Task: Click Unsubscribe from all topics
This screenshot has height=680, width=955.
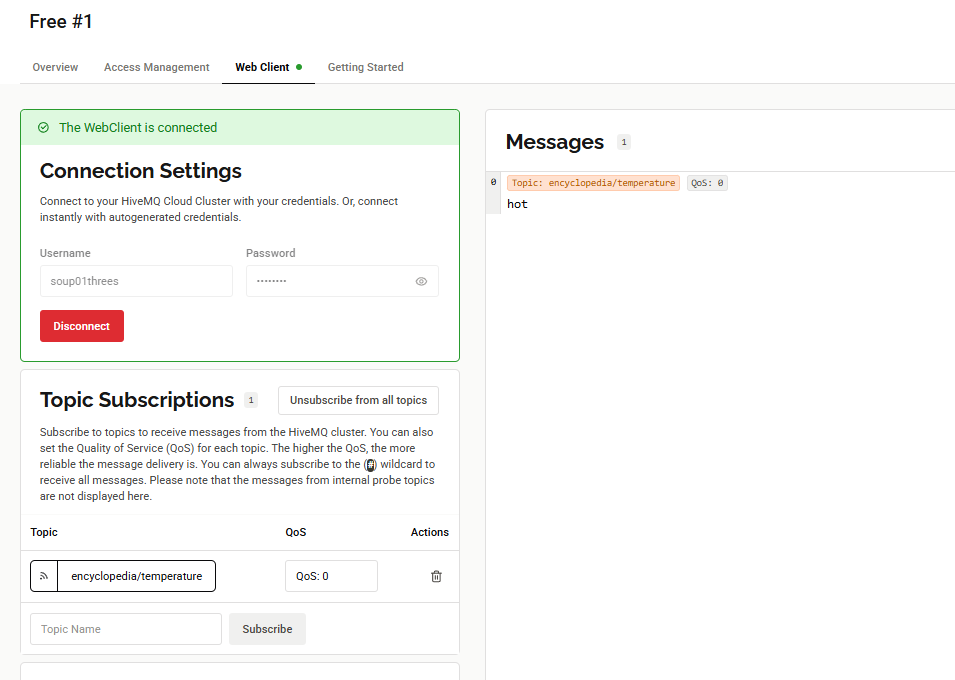Action: 358,400
